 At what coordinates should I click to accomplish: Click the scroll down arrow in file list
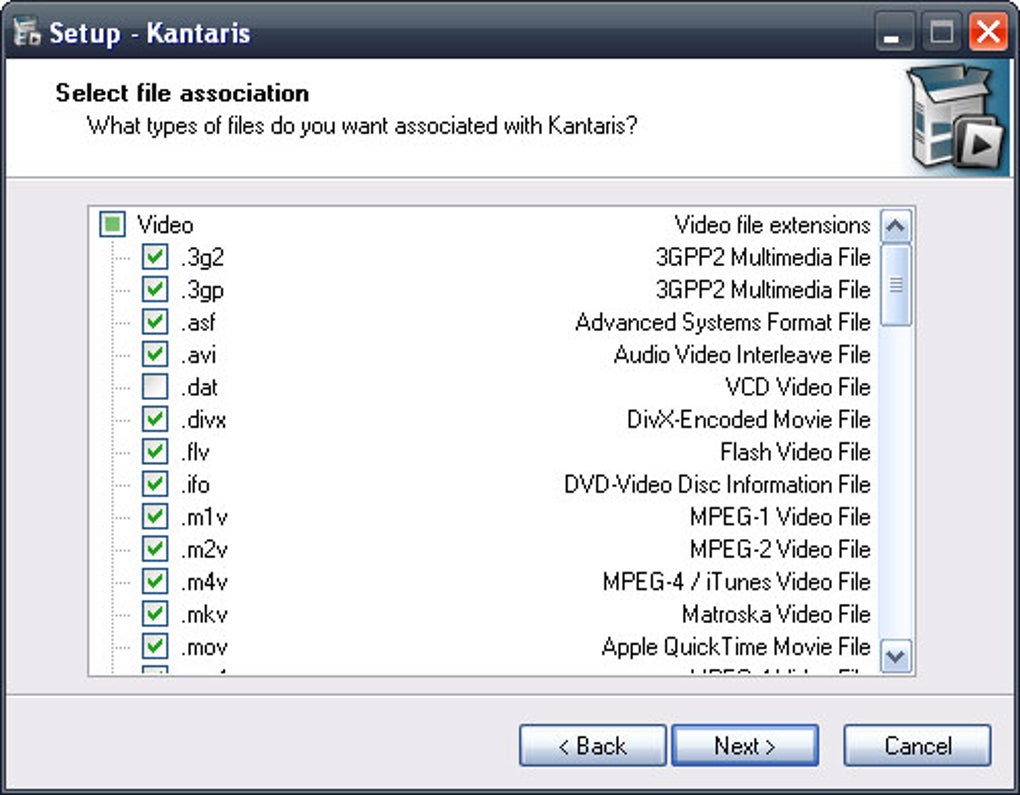896,657
